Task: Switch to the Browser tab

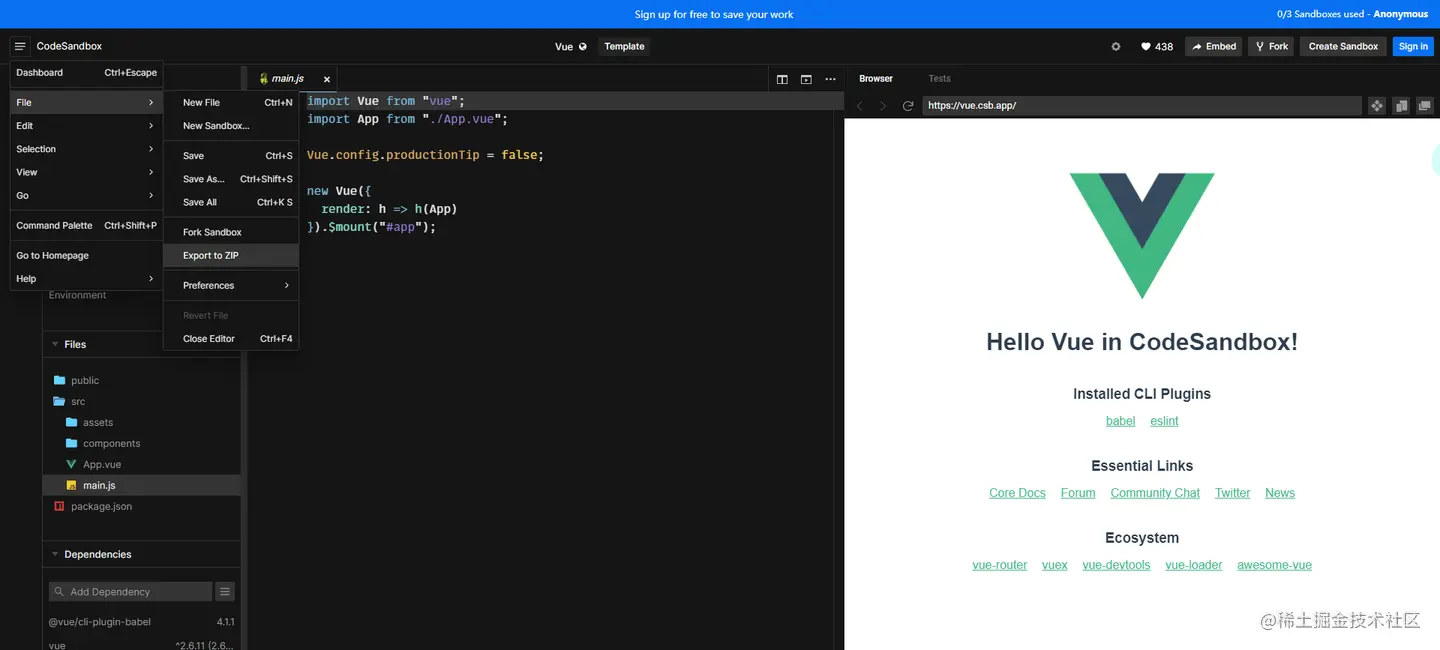Action: point(876,78)
